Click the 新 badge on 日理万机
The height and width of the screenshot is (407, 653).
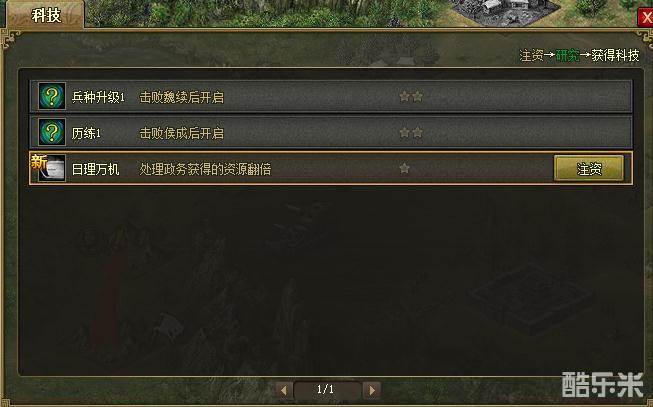tap(37, 162)
